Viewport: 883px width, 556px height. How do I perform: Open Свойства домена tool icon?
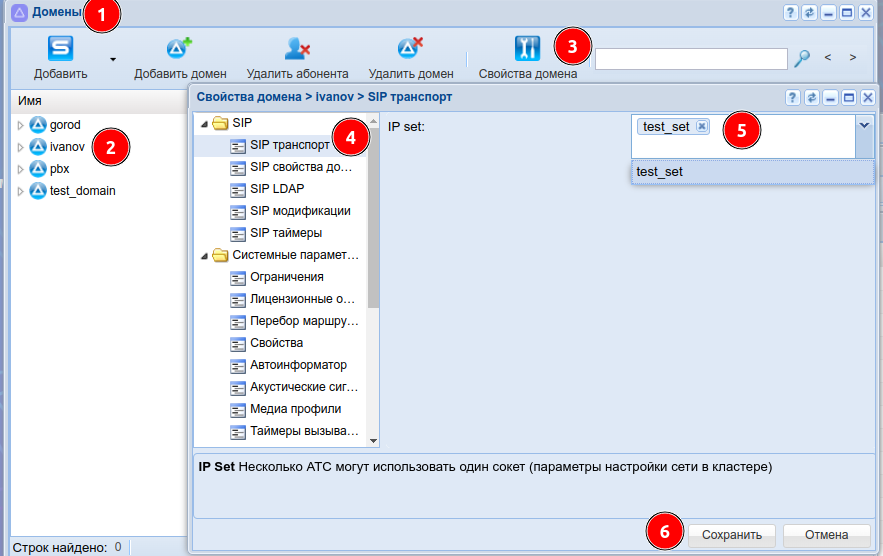(528, 48)
